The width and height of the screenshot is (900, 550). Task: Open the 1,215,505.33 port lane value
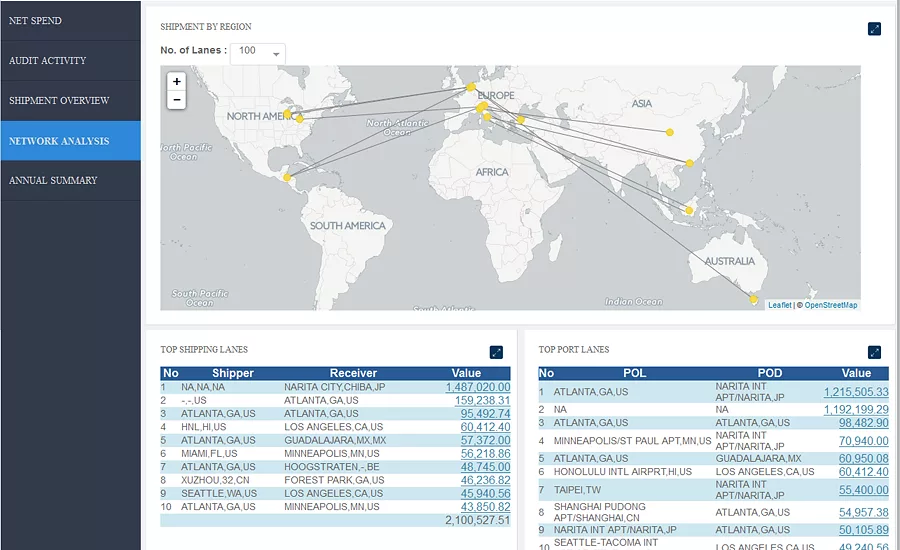pyautogui.click(x=856, y=392)
